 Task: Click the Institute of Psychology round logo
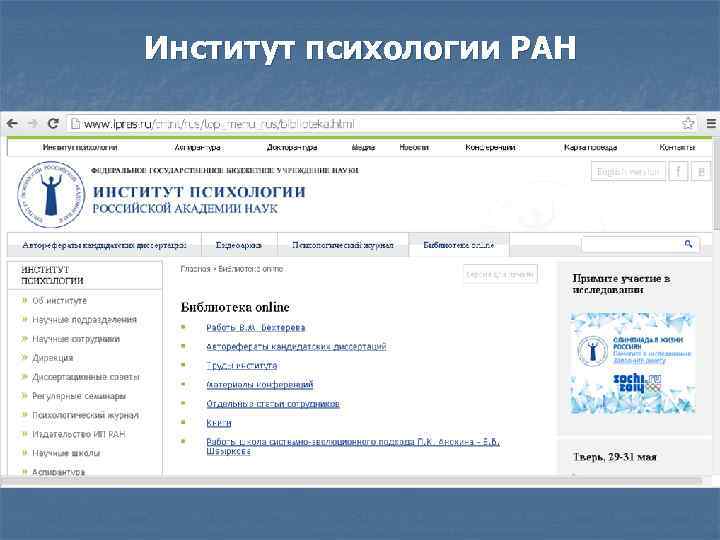(x=51, y=195)
